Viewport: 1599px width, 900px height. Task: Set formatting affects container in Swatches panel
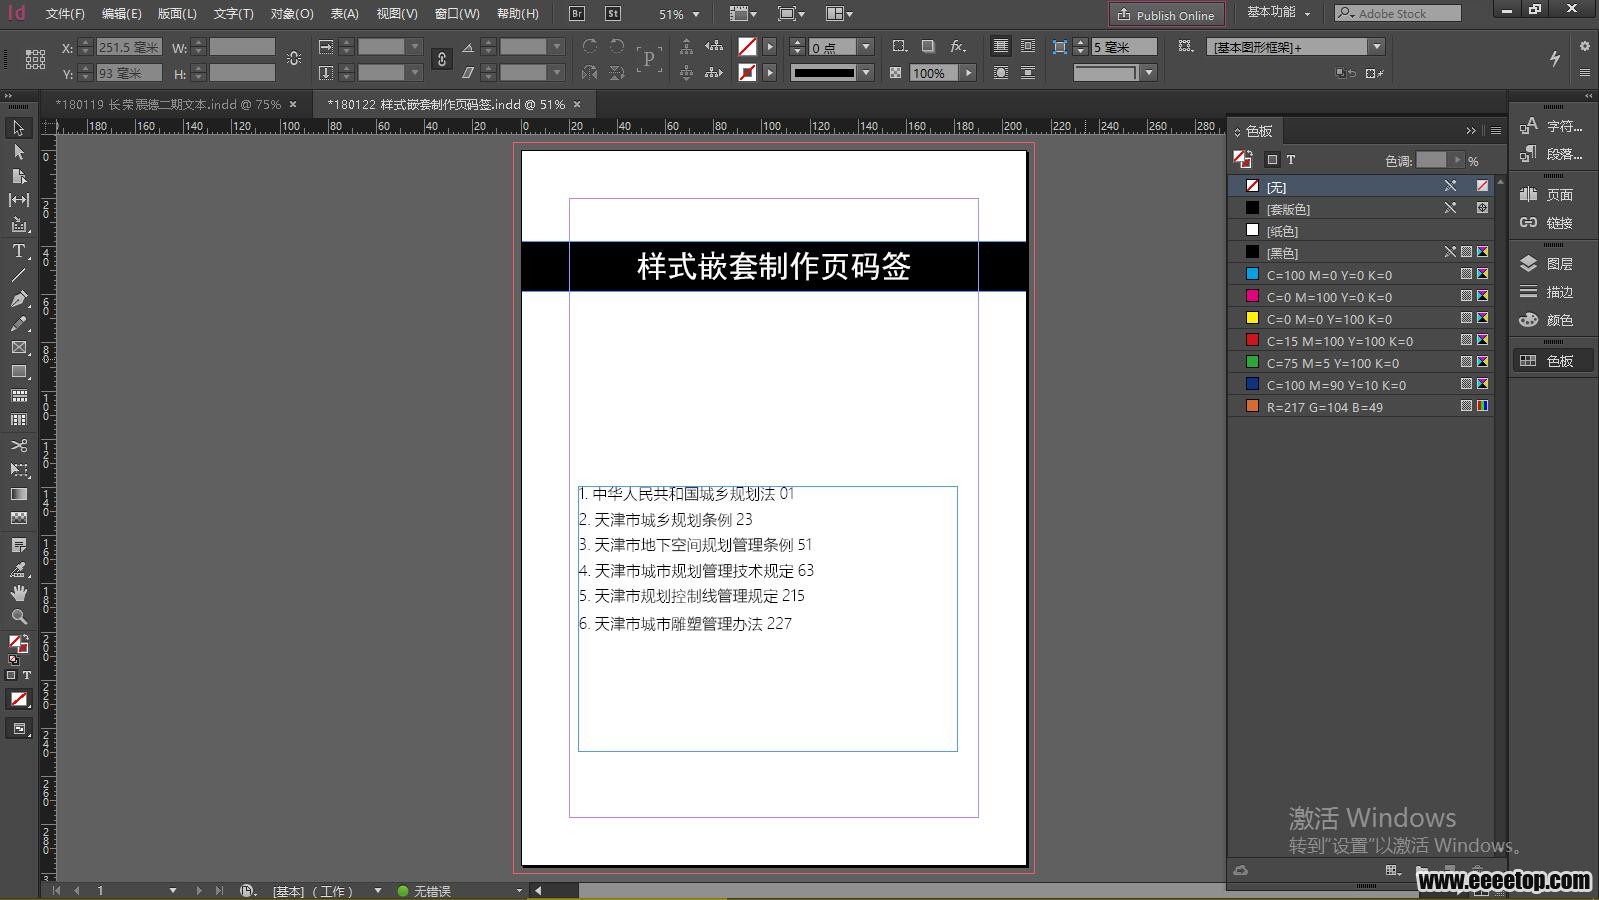[1272, 160]
